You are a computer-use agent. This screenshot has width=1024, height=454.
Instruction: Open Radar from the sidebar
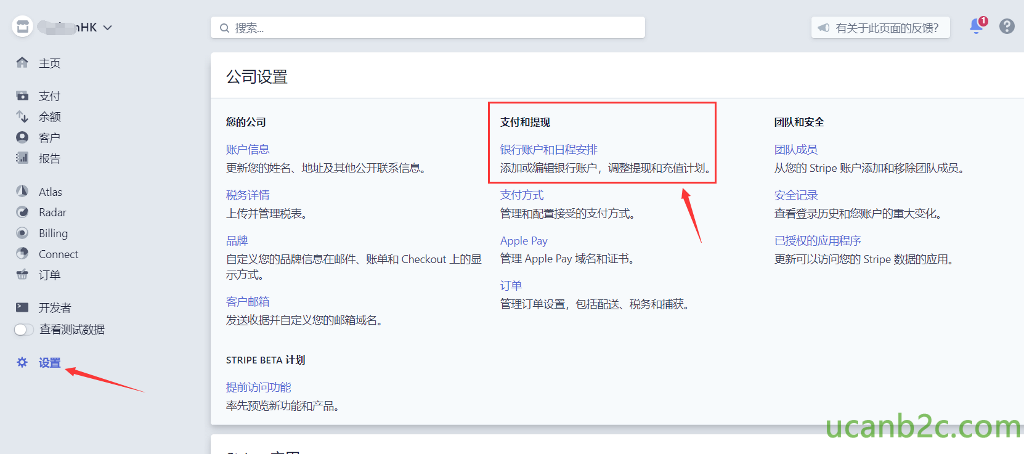[52, 212]
